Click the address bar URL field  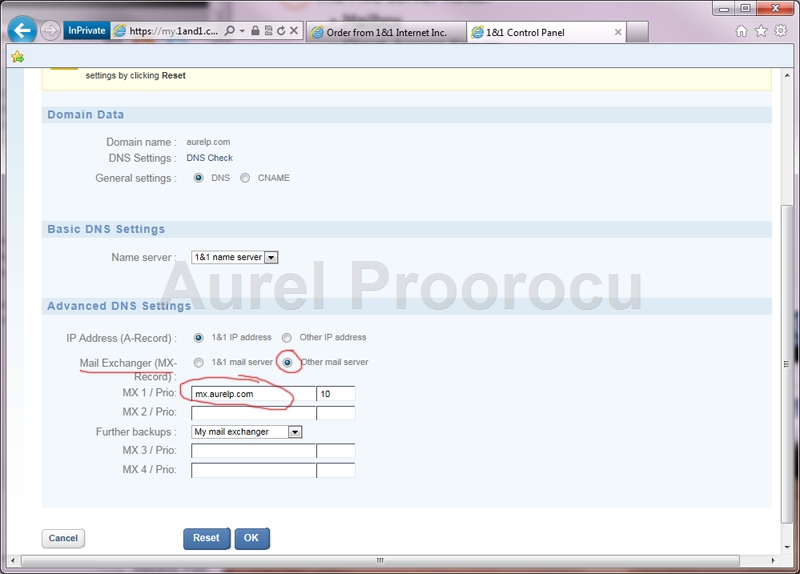(173, 31)
